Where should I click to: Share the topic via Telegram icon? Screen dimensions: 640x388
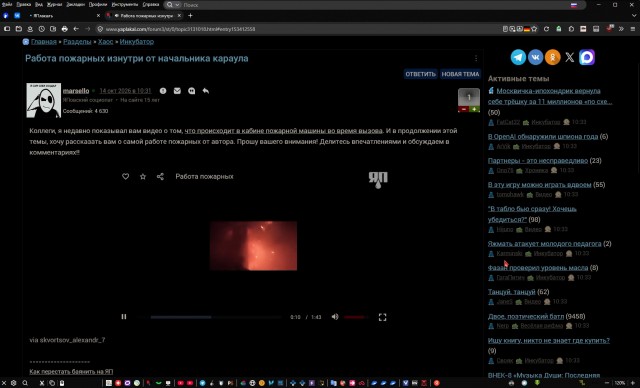[518, 57]
